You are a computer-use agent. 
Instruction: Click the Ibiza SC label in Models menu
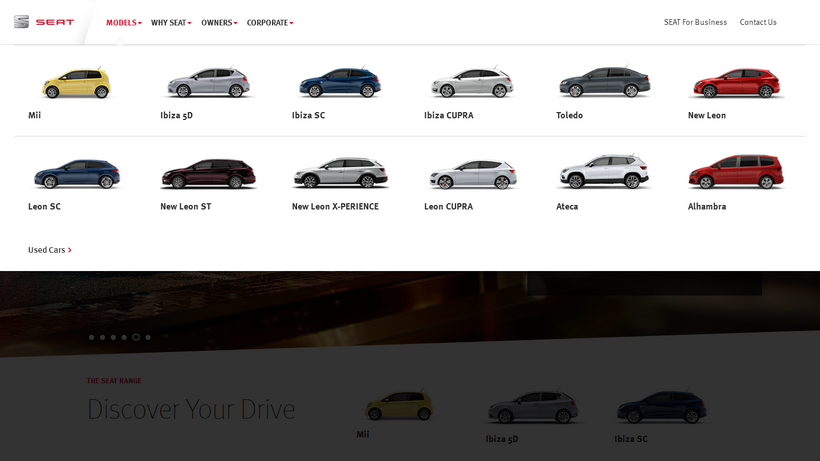click(308, 115)
